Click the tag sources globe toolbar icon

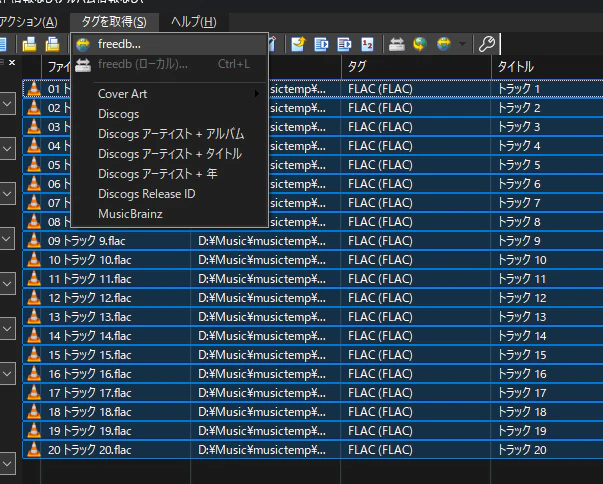[443, 44]
